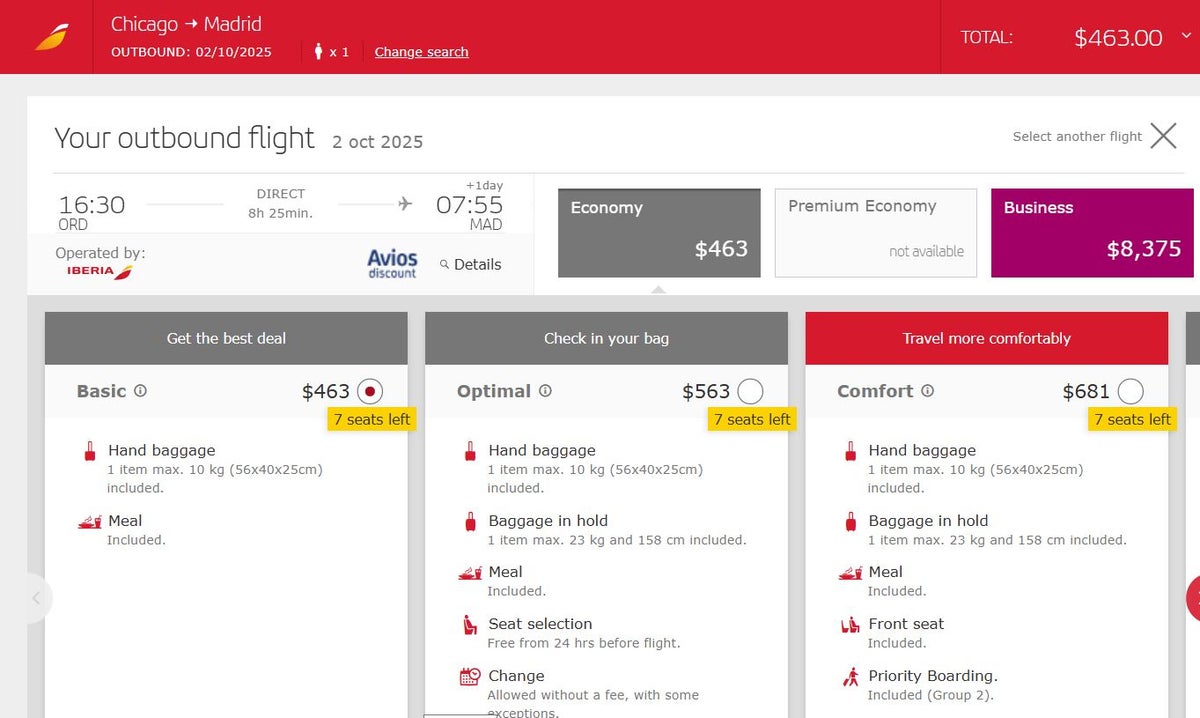Select the Basic fare radio button
This screenshot has height=718, width=1200.
[x=370, y=391]
